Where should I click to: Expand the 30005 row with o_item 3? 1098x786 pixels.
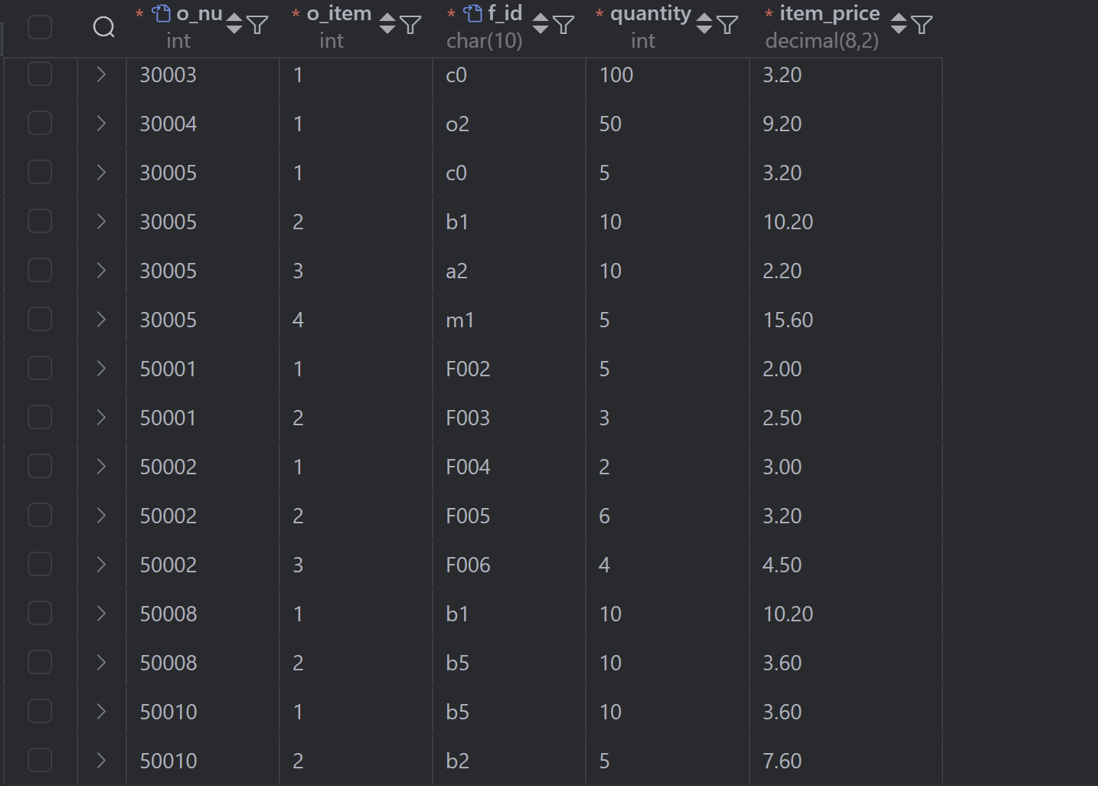(x=101, y=270)
